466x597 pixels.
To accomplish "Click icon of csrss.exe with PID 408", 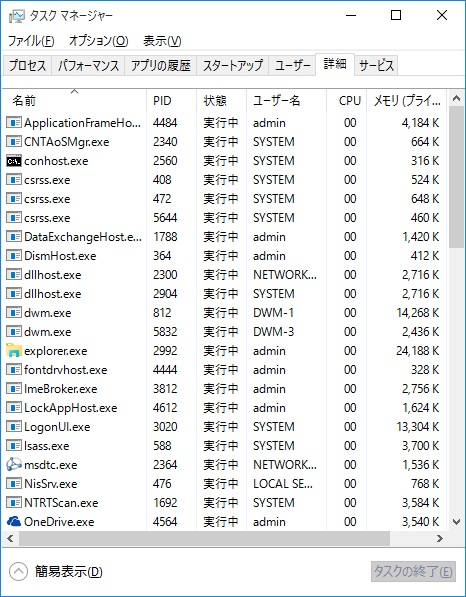I will coord(14,180).
